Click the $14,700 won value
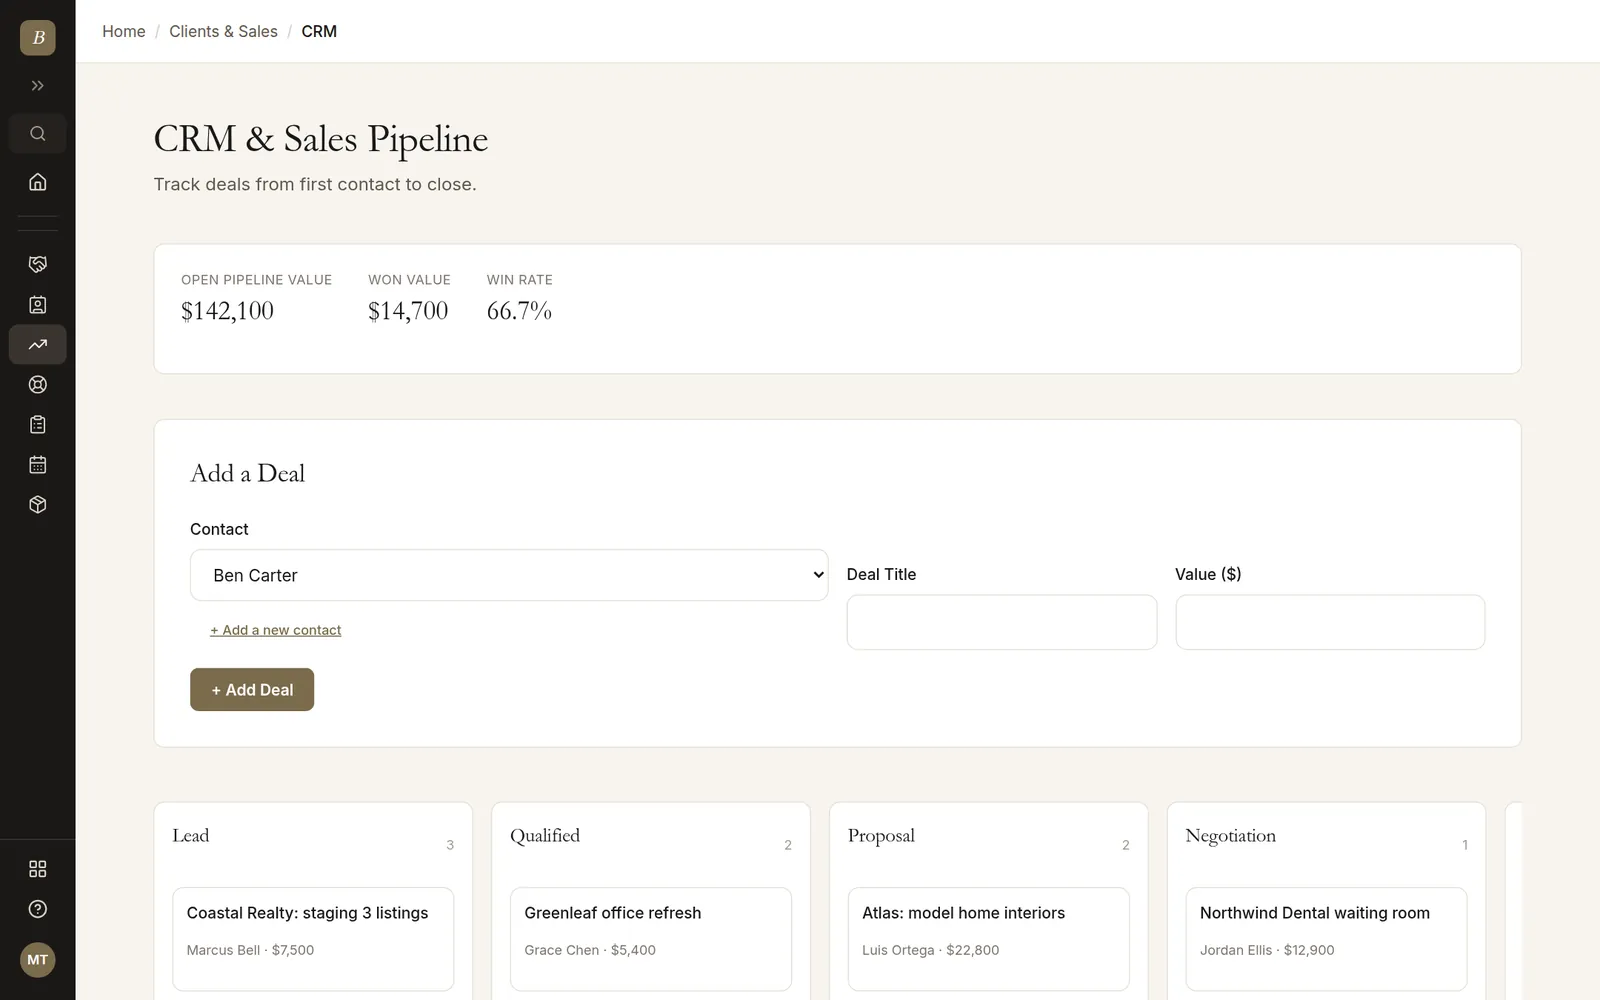The image size is (1600, 1000). [x=408, y=311]
